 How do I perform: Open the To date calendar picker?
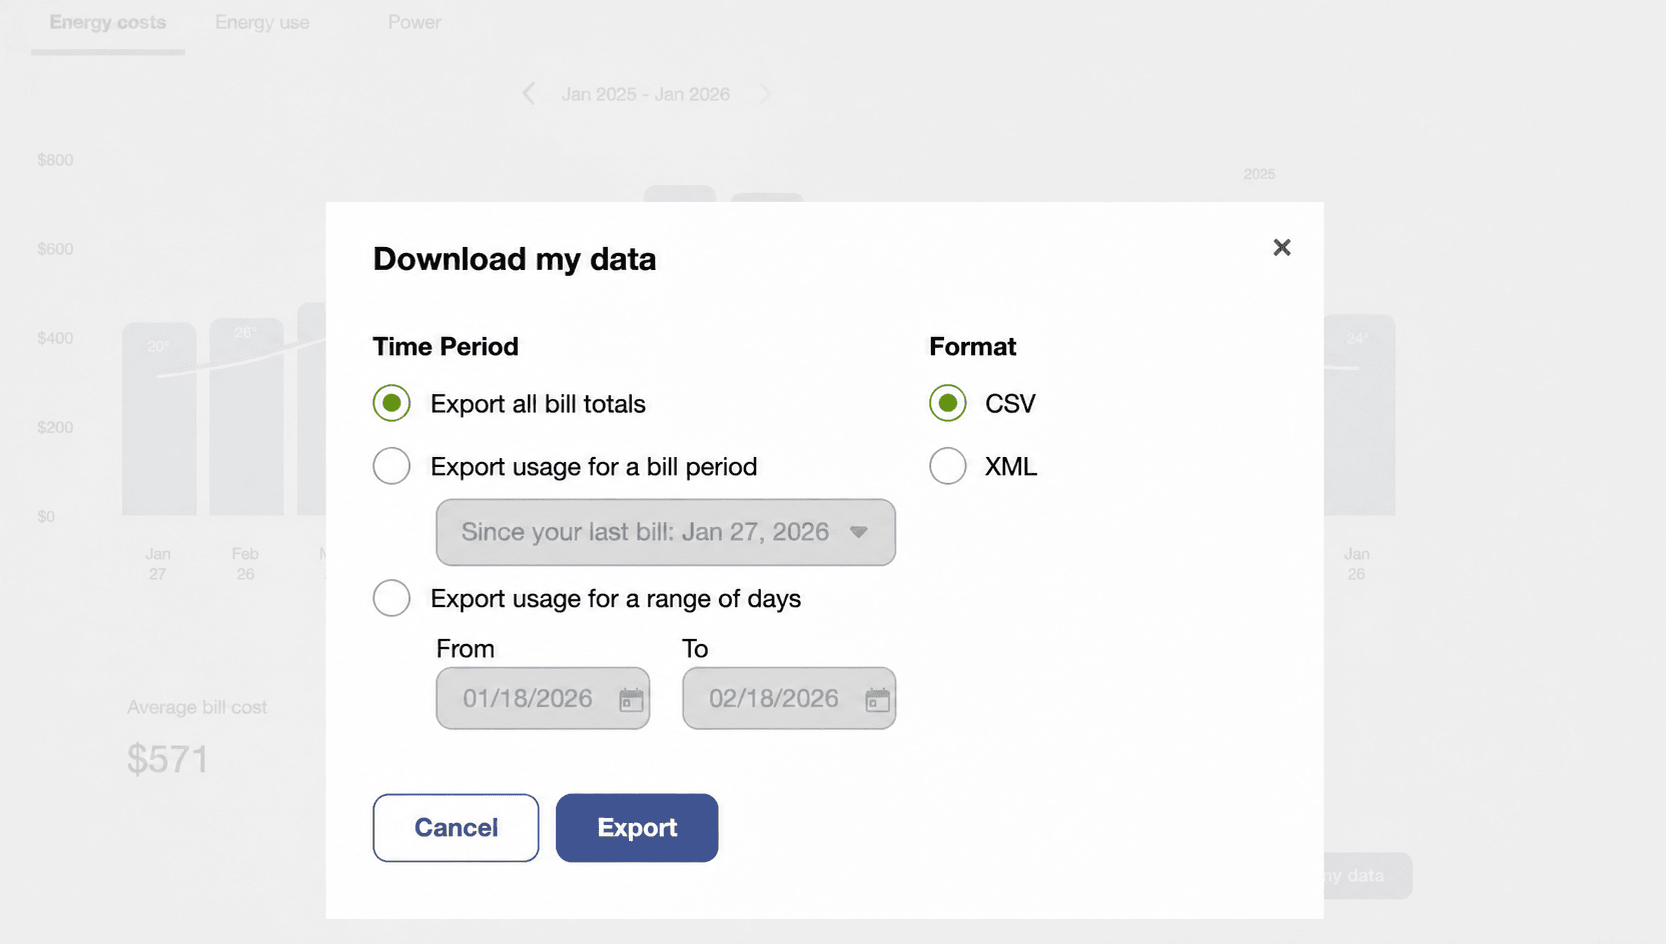pyautogui.click(x=877, y=699)
